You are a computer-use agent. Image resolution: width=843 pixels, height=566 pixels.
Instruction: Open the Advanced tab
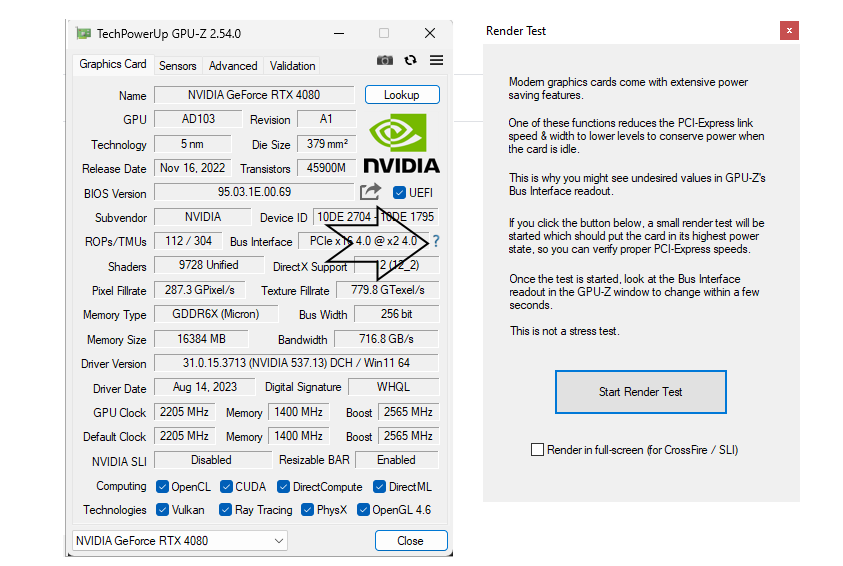(233, 66)
